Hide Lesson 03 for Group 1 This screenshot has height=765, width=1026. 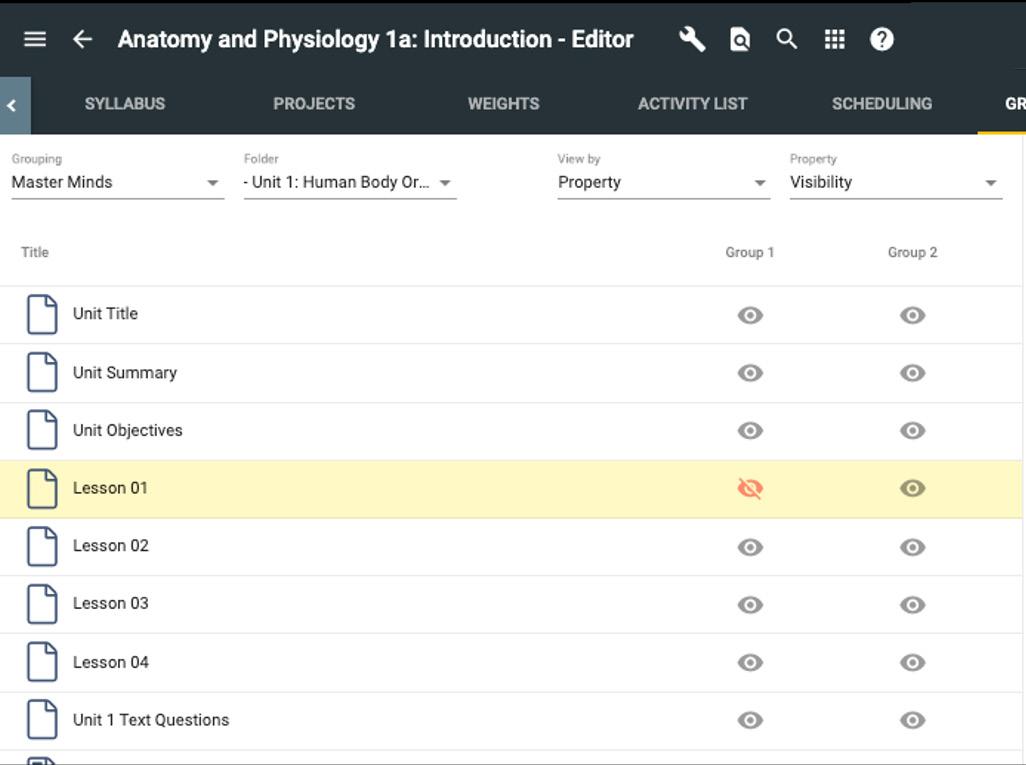point(750,604)
